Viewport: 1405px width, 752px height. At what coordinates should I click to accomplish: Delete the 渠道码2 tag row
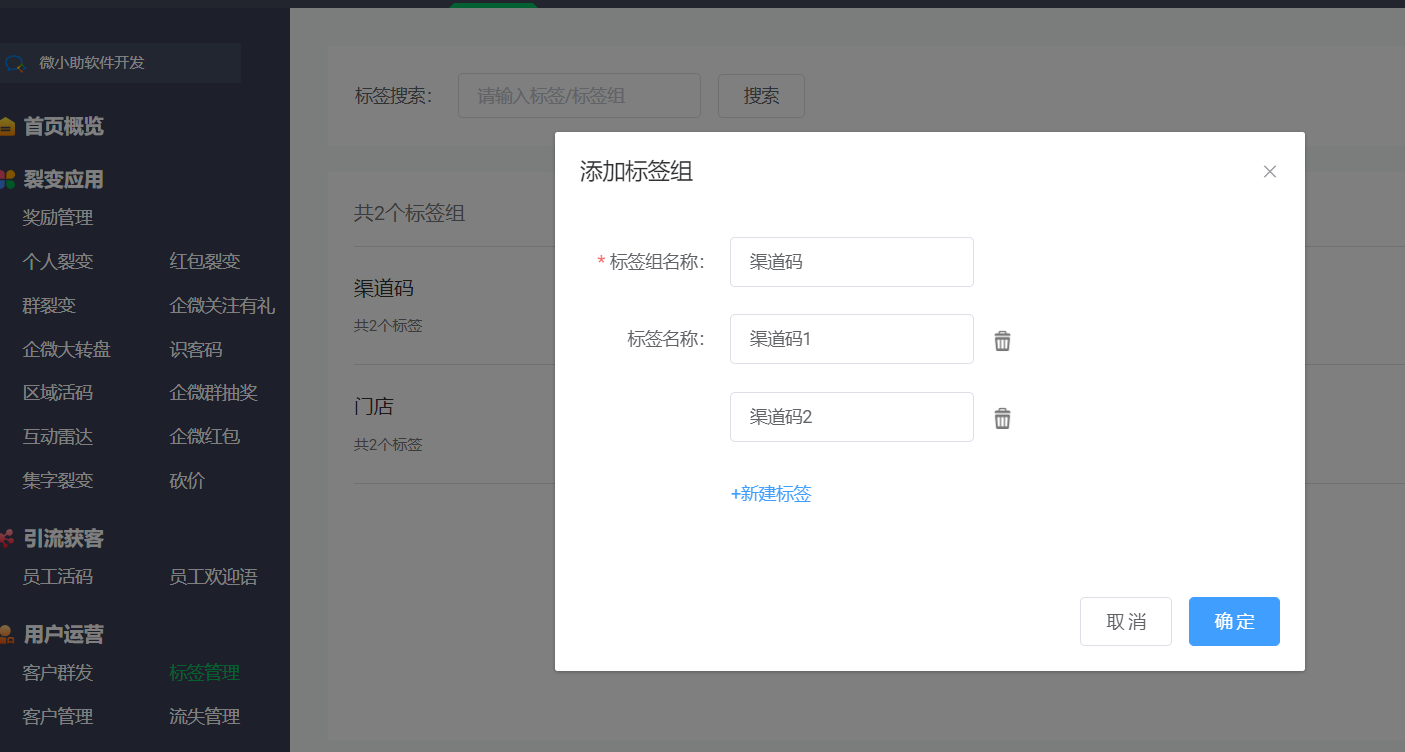pyautogui.click(x=1002, y=419)
